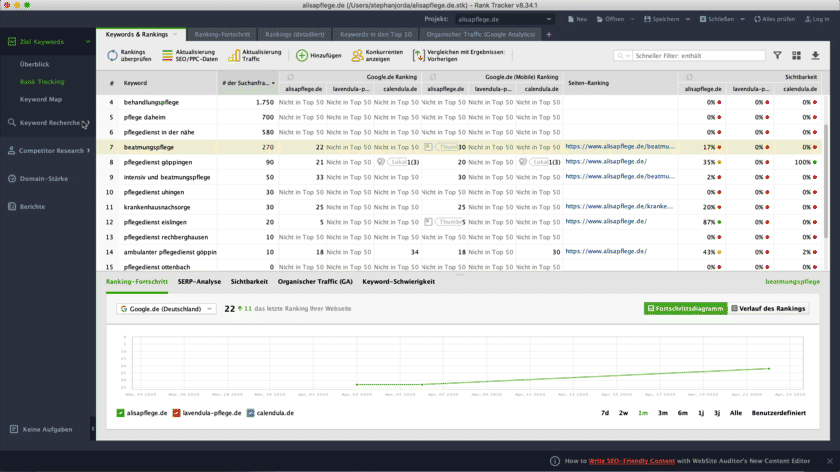Click Vergleichen mit Ergebnissen icon
Screen dimensions: 840x472
(x=418, y=55)
